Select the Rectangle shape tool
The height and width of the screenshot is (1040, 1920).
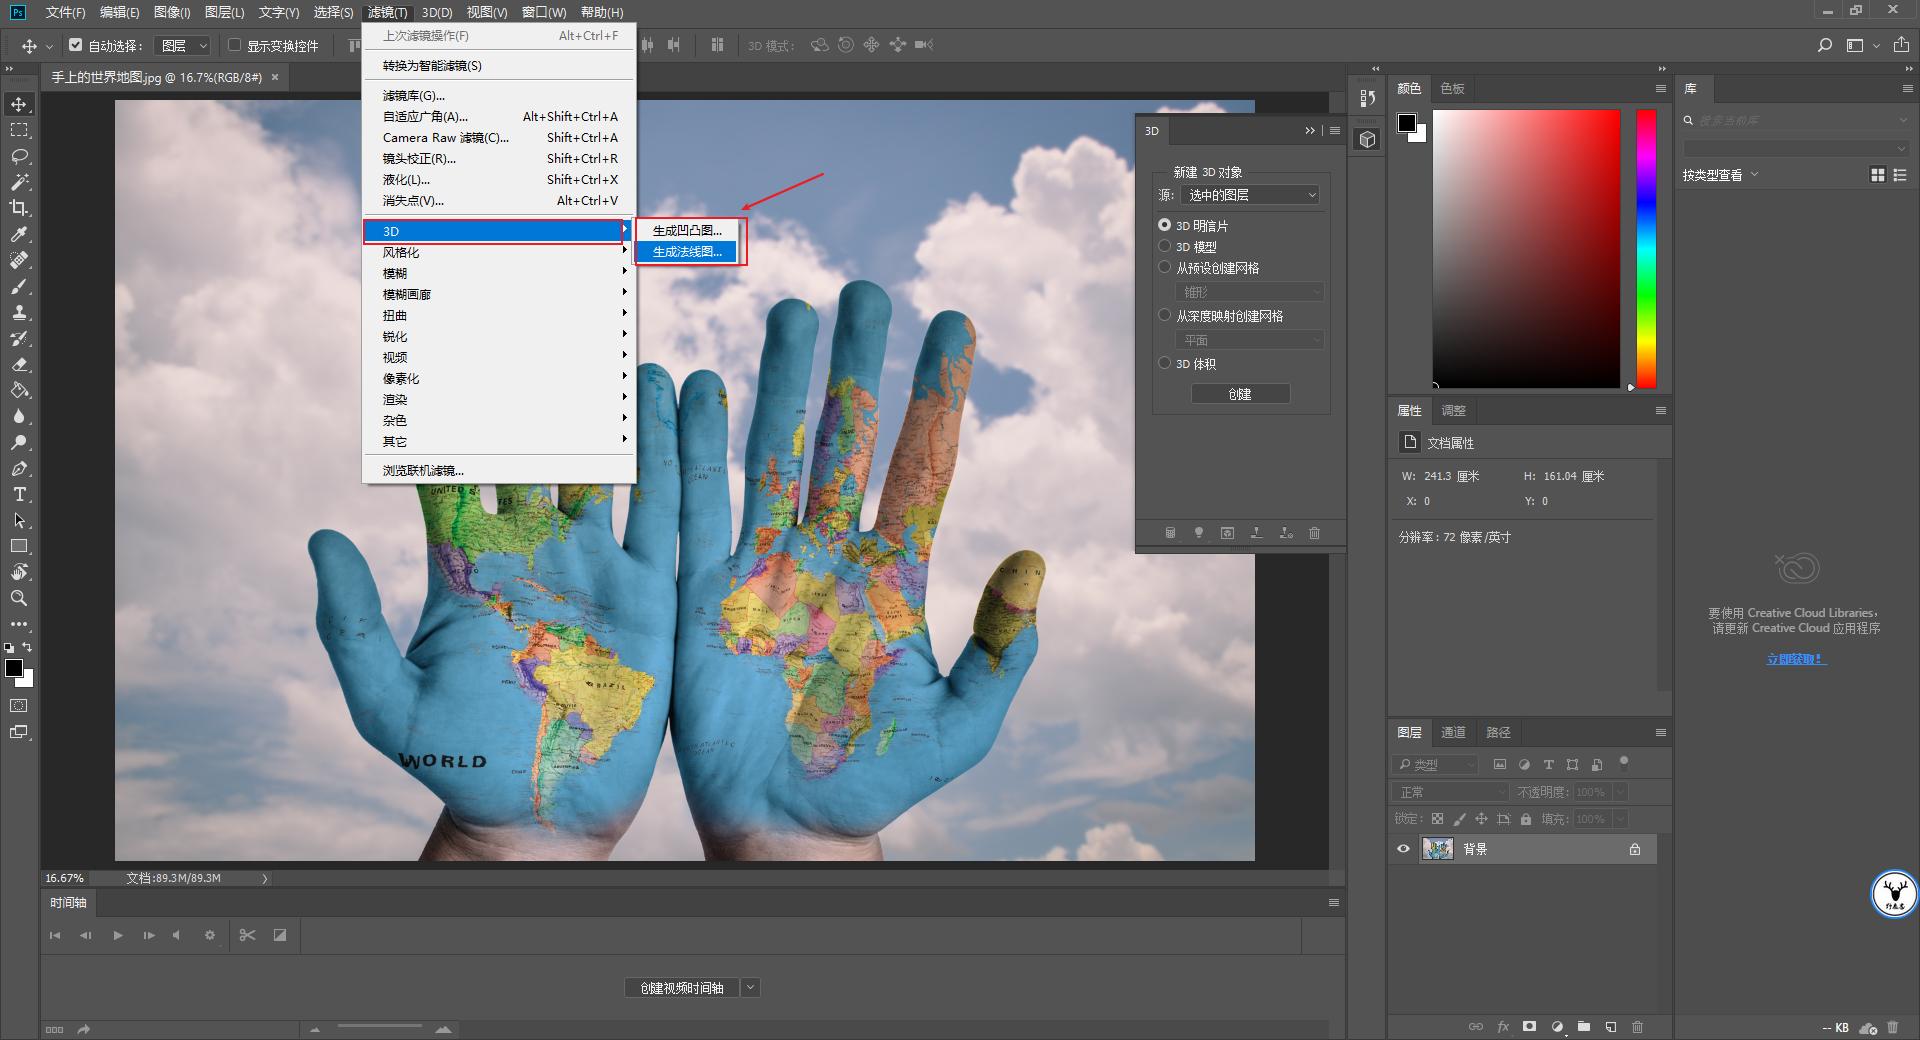tap(18, 546)
